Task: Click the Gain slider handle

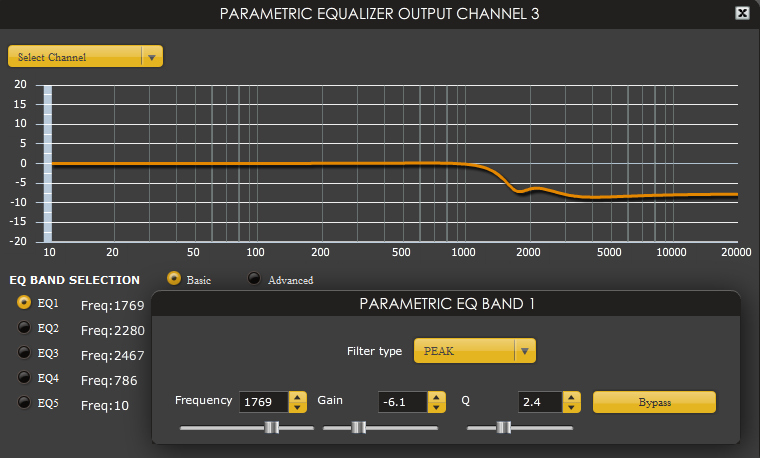Action: [x=359, y=427]
